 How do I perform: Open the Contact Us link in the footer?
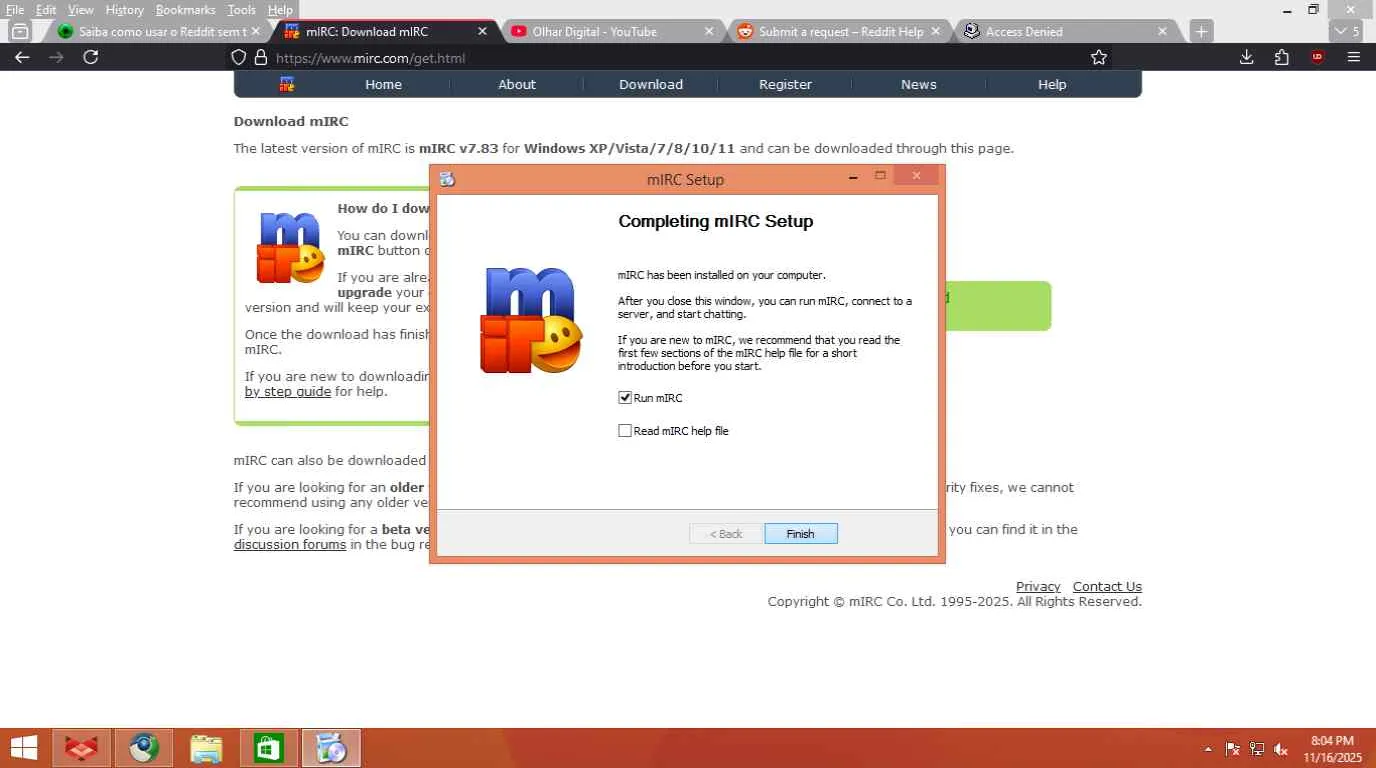(1107, 587)
